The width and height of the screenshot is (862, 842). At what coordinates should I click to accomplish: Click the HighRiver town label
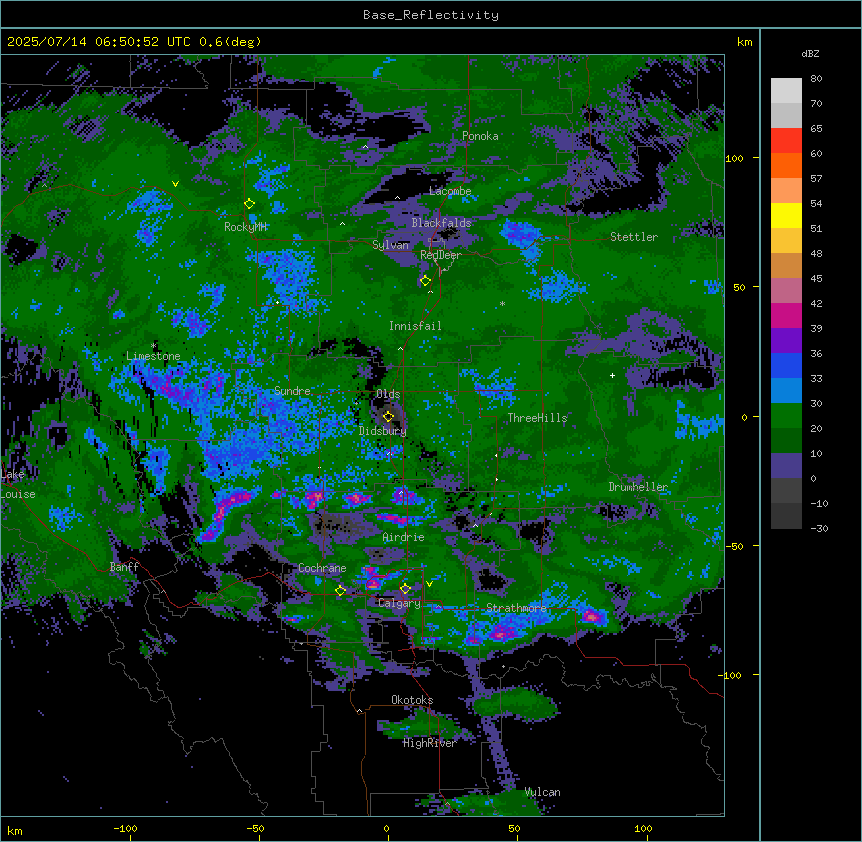(429, 743)
